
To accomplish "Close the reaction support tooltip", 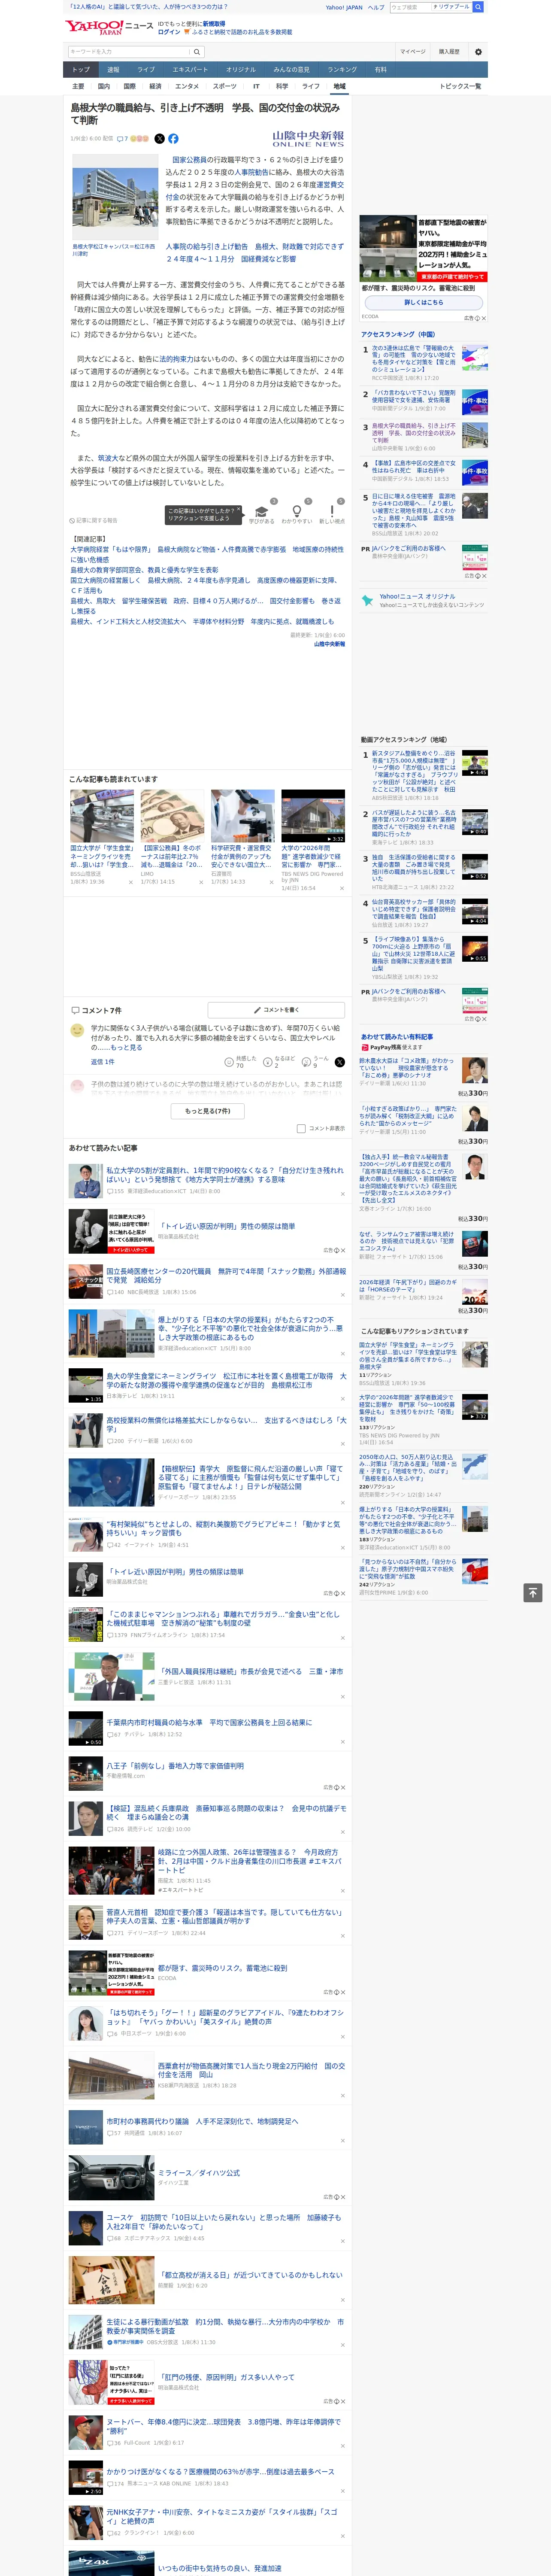I will (x=238, y=510).
